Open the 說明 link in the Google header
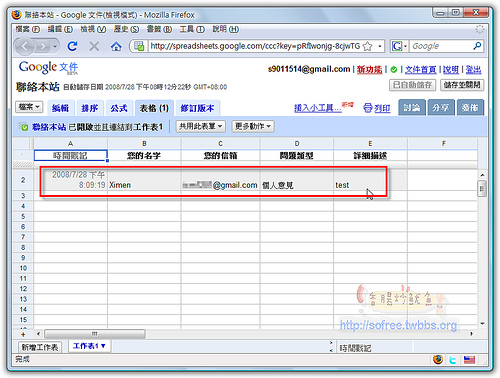 pos(451,69)
